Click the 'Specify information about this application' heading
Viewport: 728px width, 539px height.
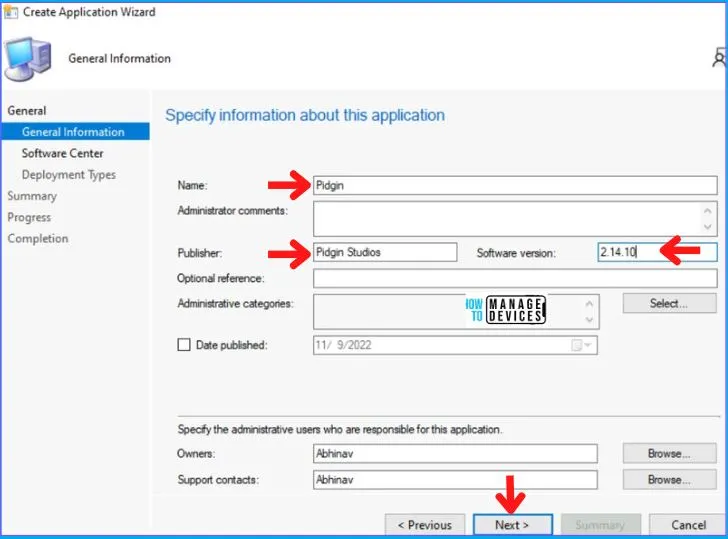tap(305, 115)
